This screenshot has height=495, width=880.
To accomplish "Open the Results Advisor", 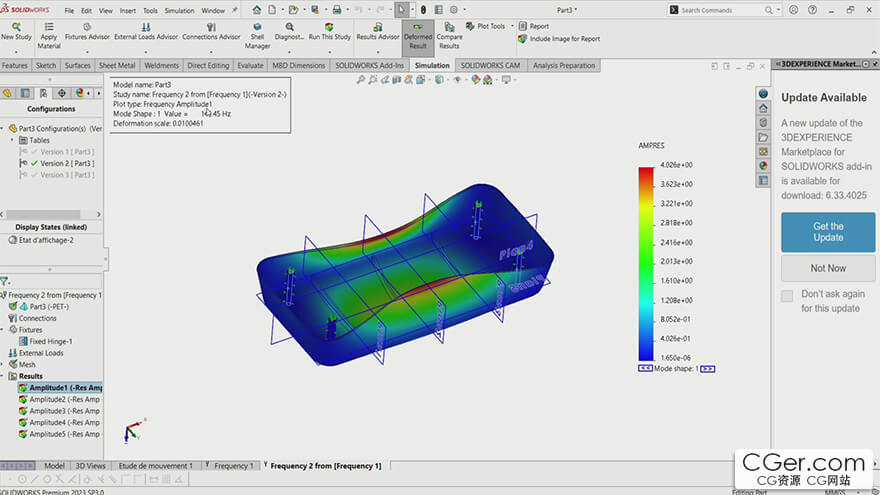I will (x=378, y=28).
